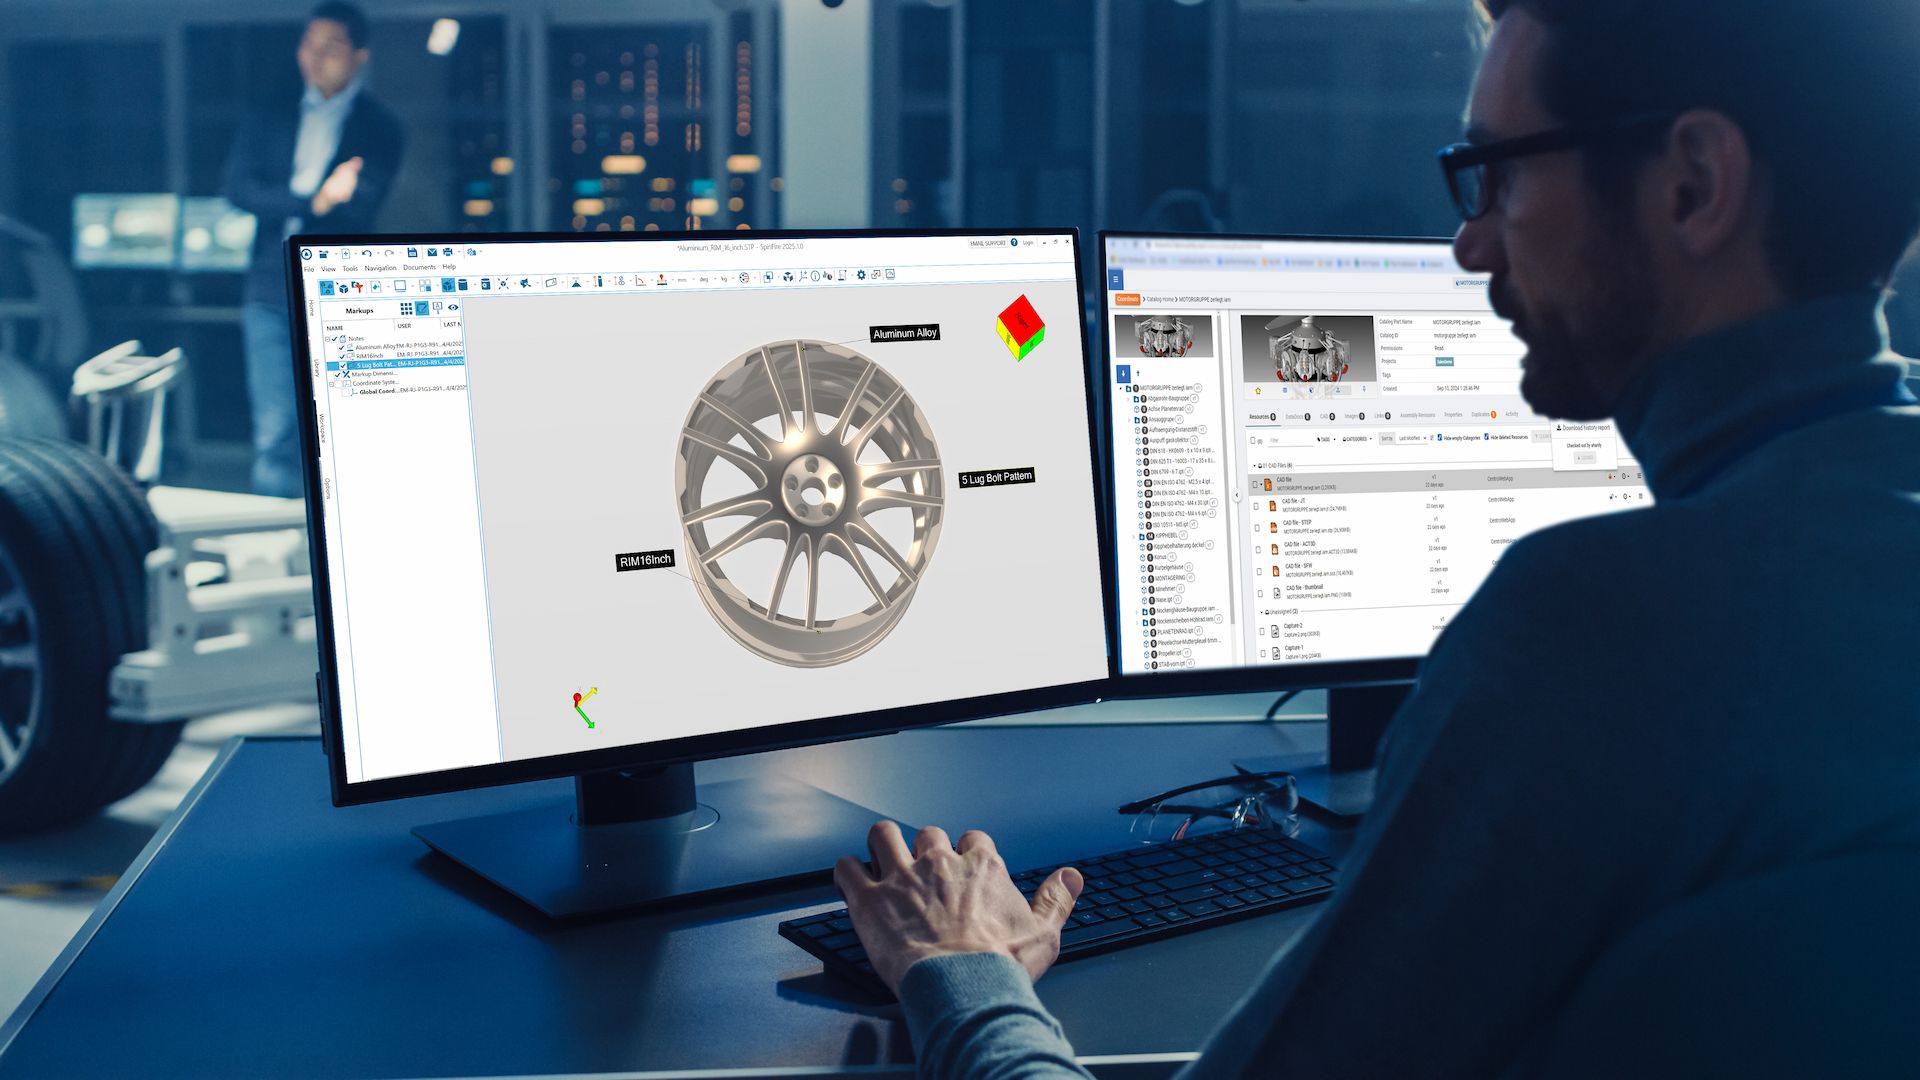Click the Email envelope icon in the toolbar
The image size is (1920, 1080).
(x=432, y=252)
